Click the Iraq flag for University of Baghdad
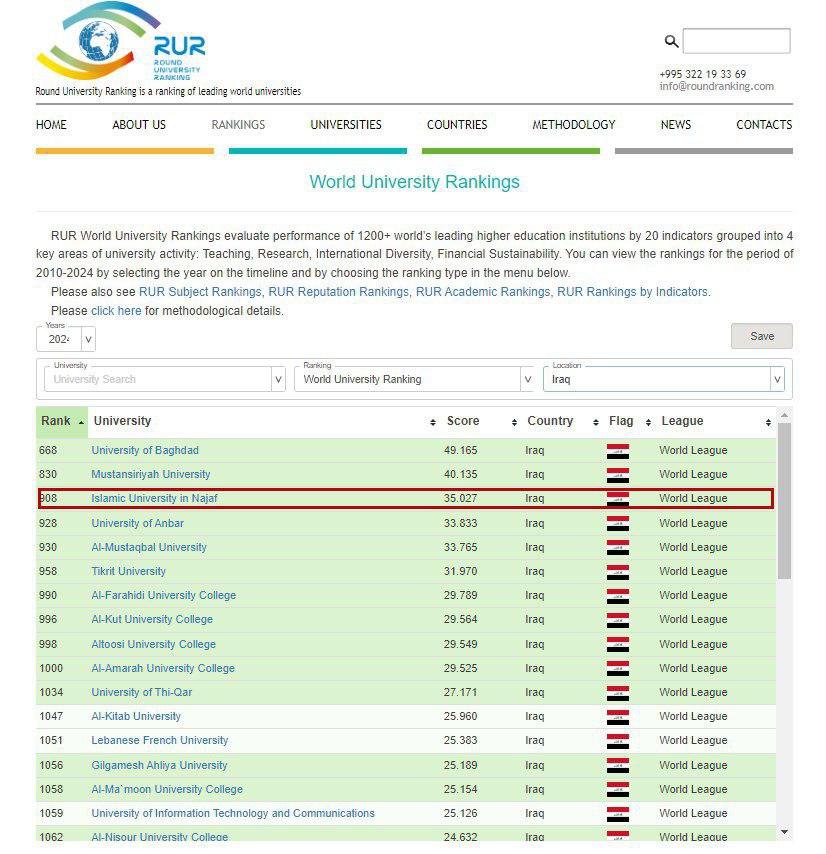This screenshot has width=826, height=854. (x=618, y=451)
